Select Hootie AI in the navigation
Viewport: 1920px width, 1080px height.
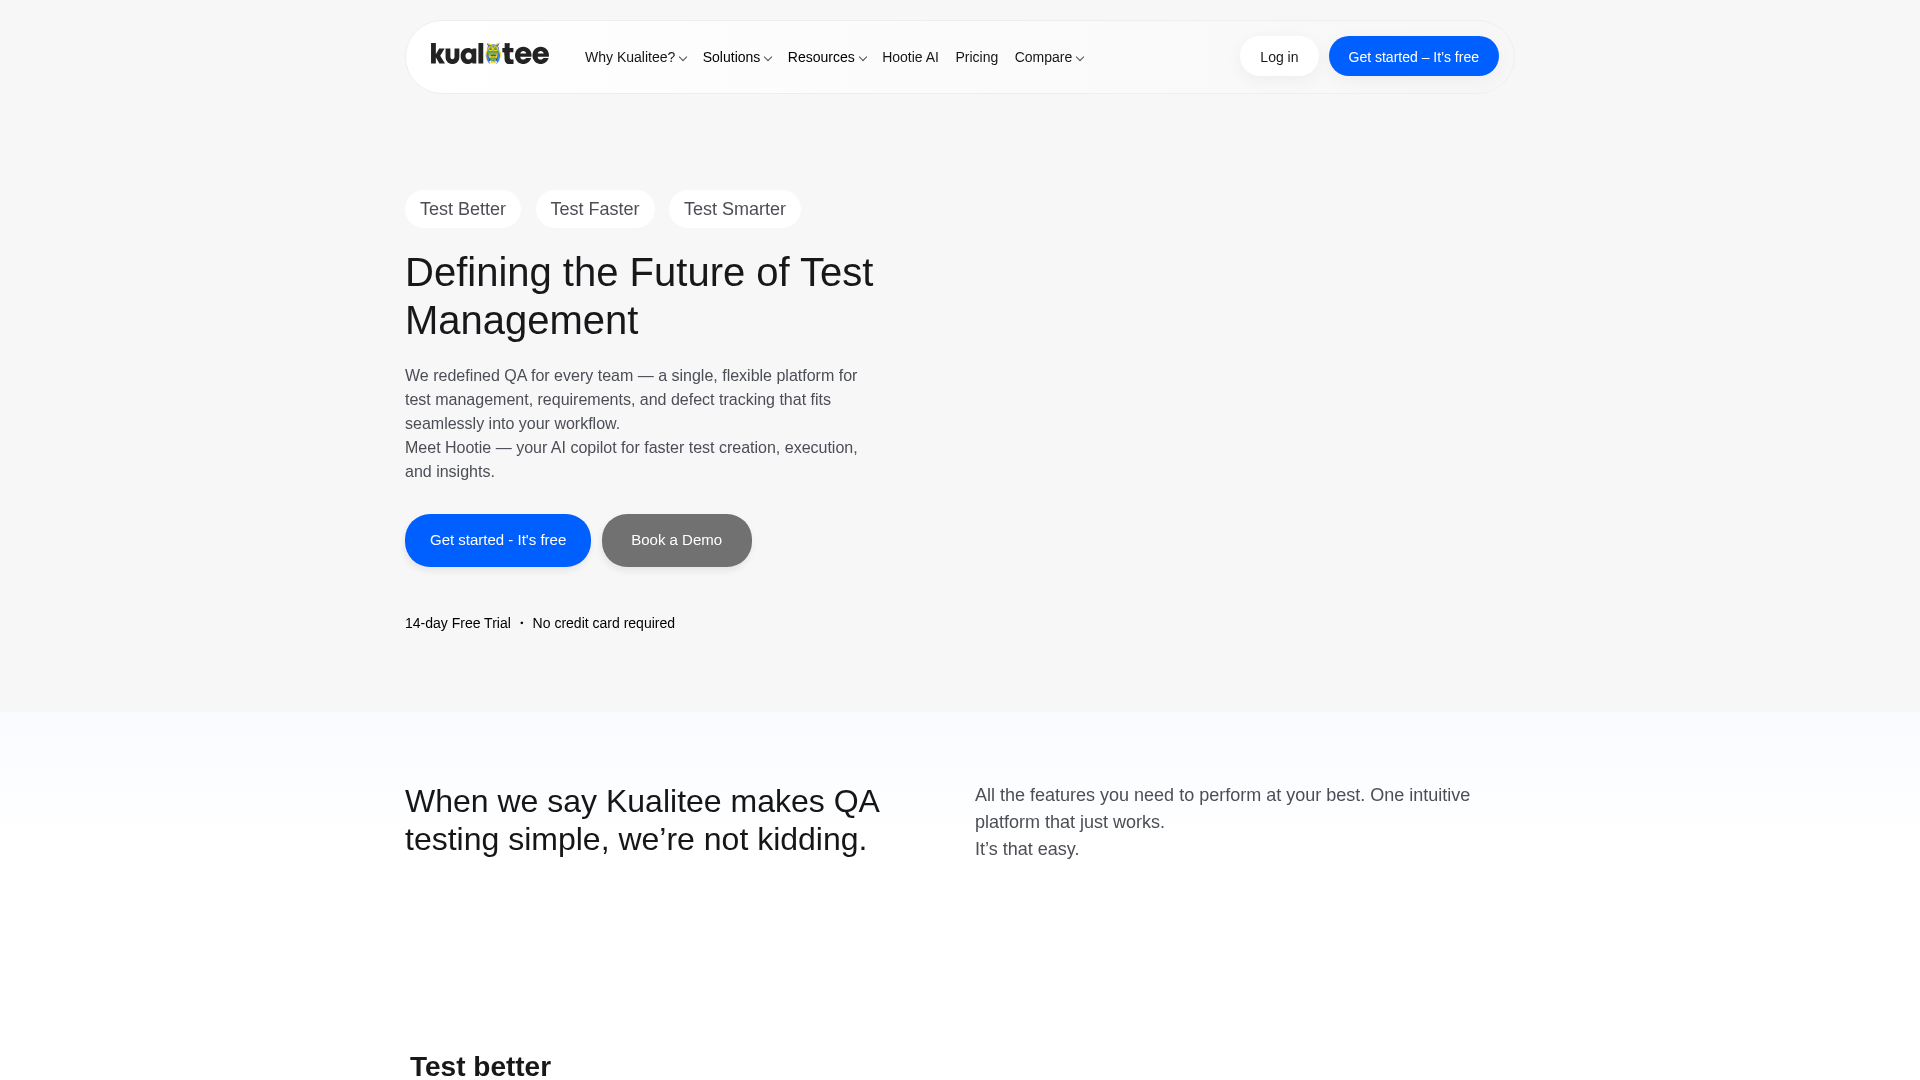coord(910,57)
